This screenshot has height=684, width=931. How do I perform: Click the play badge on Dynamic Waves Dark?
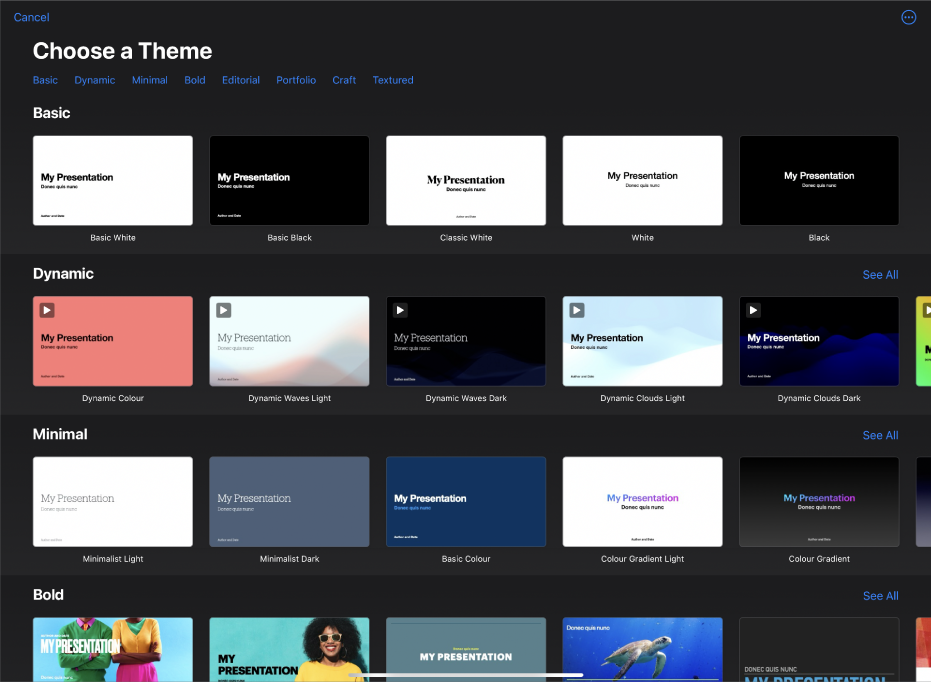[x=400, y=310]
